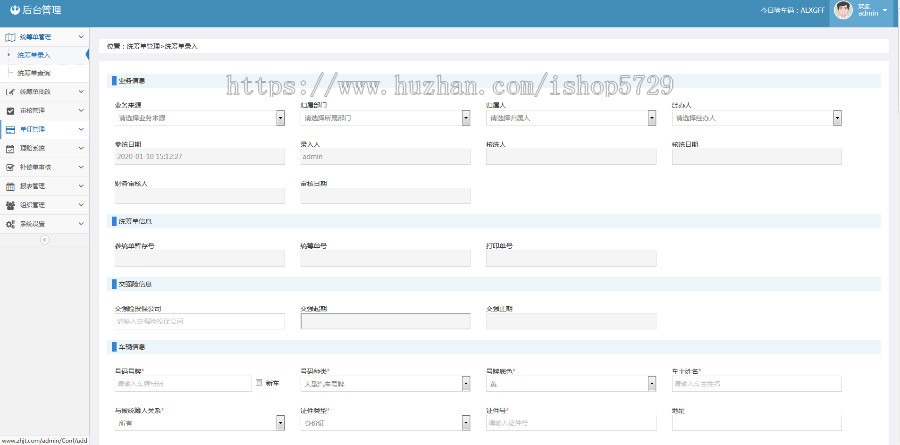Tick the 新车 checkbox

point(259,382)
